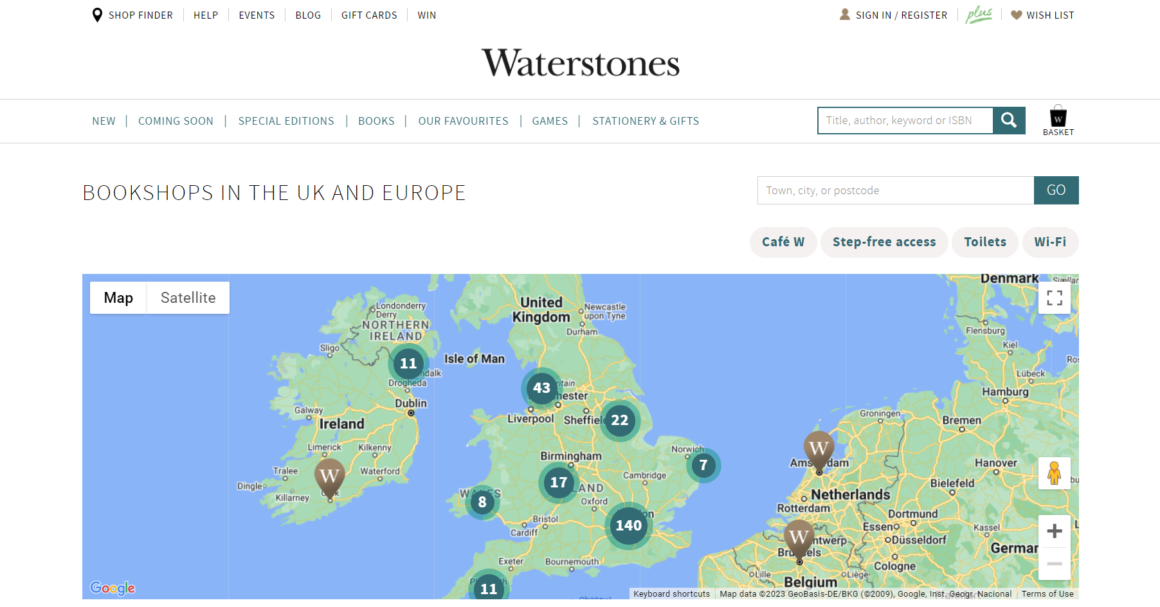Viewport: 1160px width, 607px height.
Task: Zoom out on the map
Action: click(1054, 564)
